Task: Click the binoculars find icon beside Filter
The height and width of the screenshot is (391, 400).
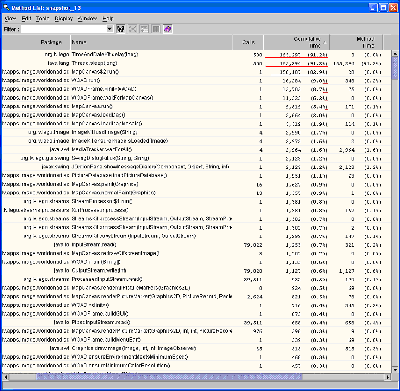Action: 121,29
